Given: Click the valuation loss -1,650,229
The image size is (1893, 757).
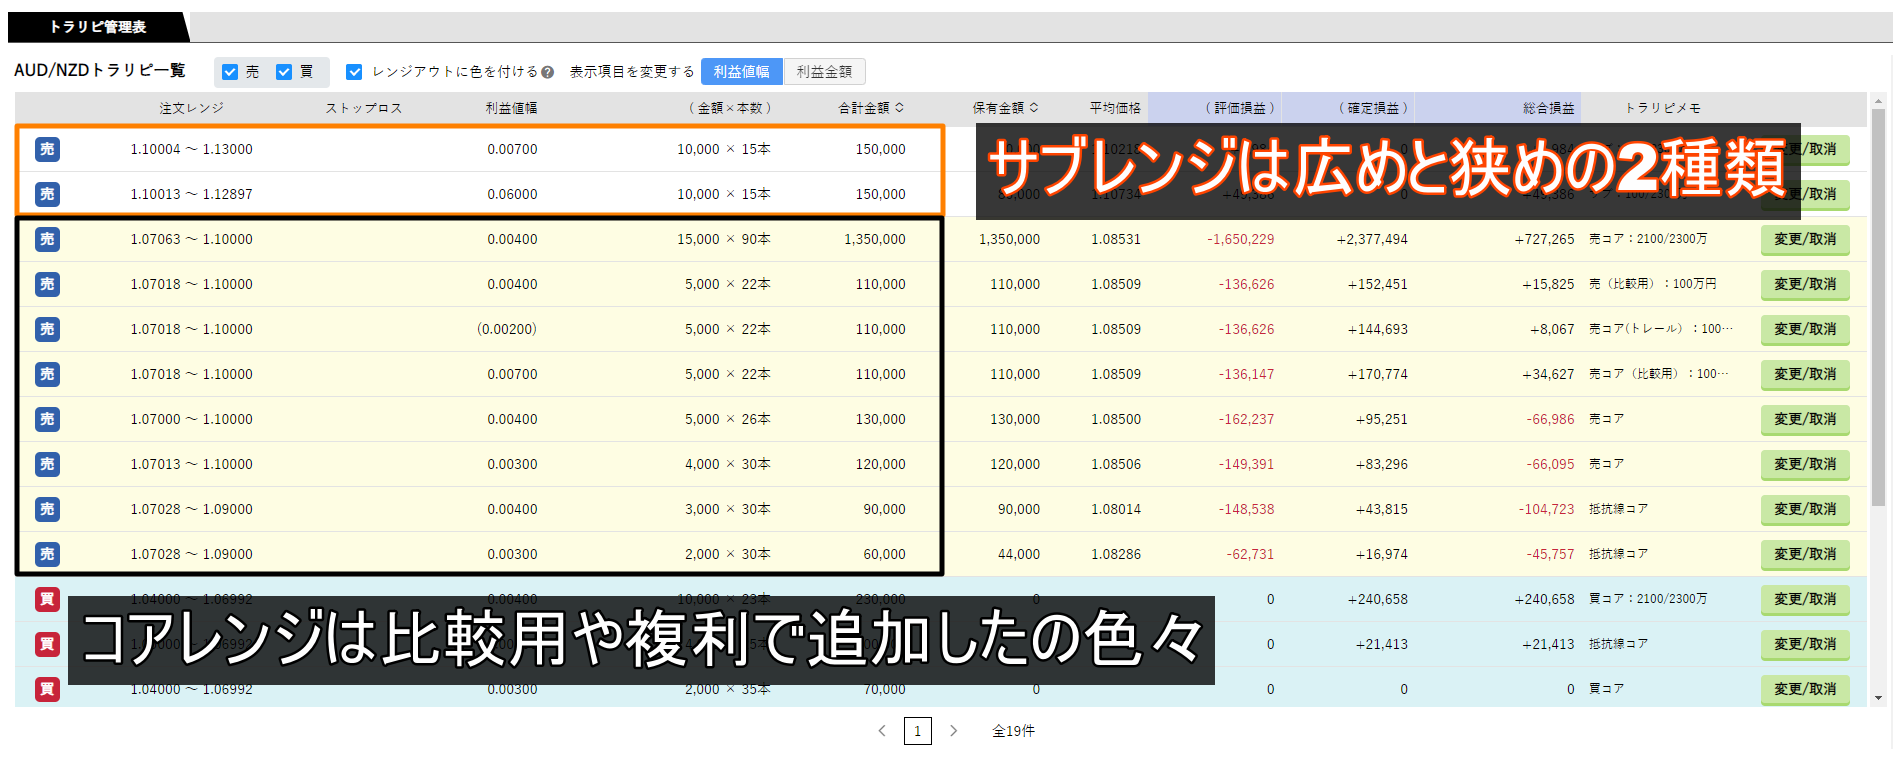Looking at the screenshot, I should tap(1240, 239).
